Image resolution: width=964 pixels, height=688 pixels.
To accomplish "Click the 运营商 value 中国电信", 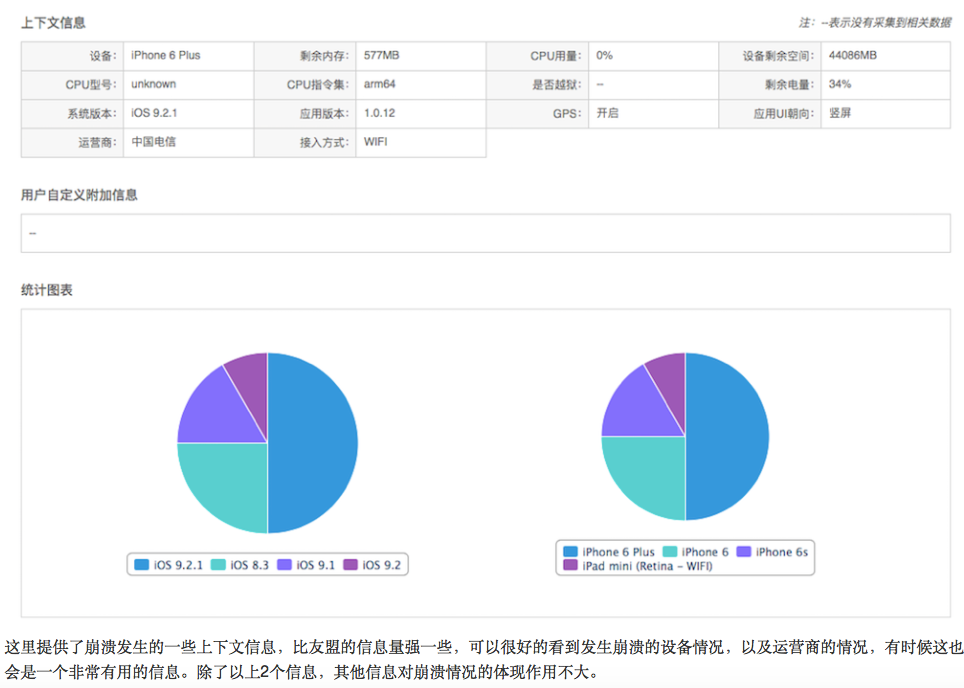I will (154, 142).
